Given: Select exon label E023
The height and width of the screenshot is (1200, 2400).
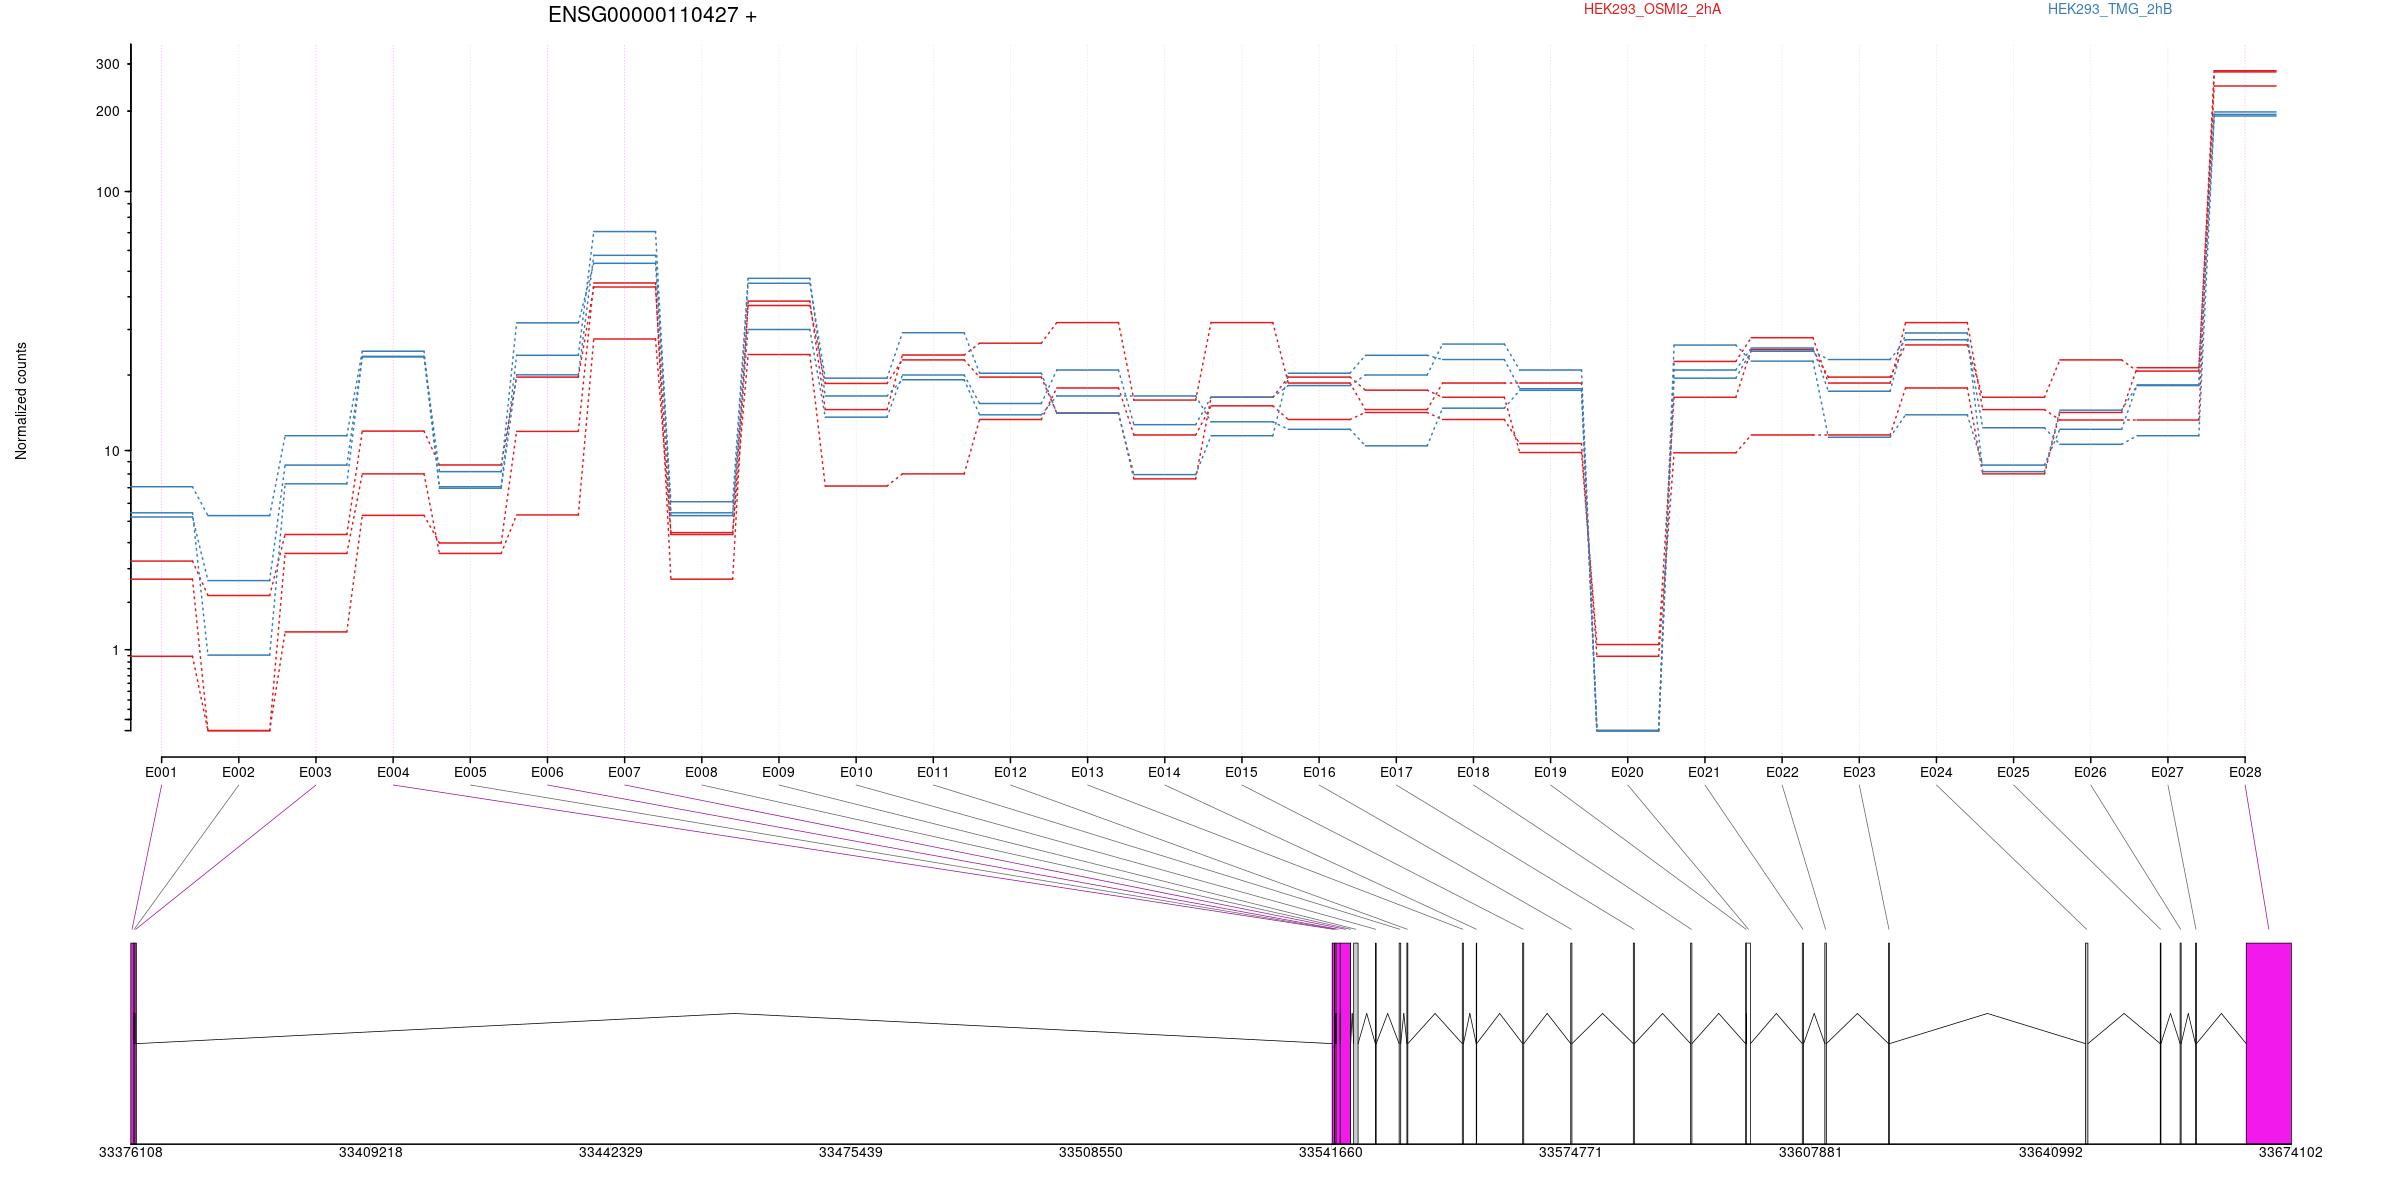Looking at the screenshot, I should (x=1859, y=772).
